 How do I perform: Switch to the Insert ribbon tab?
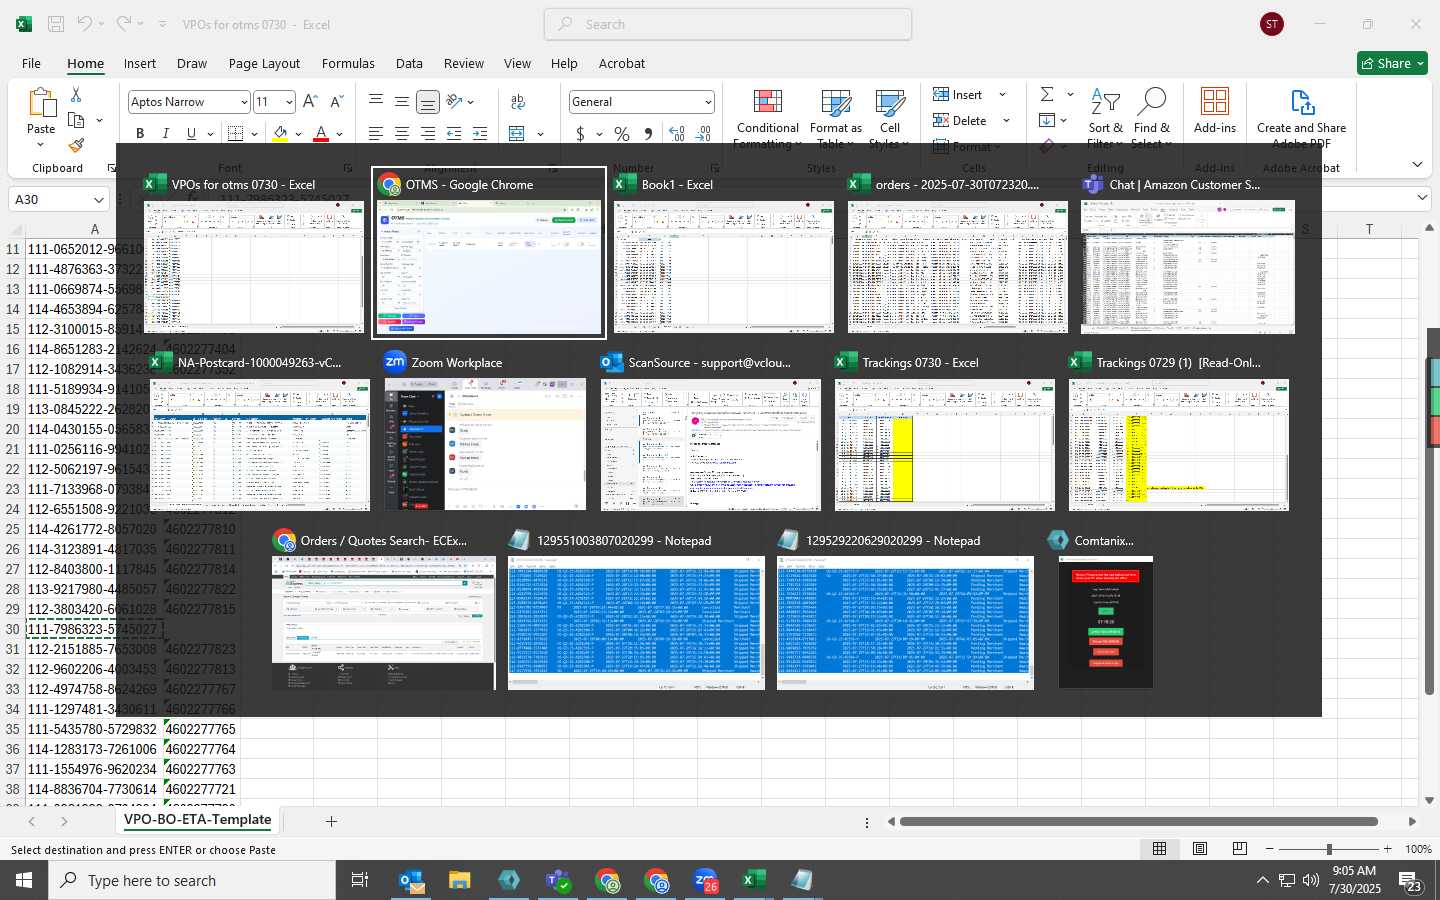tap(140, 63)
